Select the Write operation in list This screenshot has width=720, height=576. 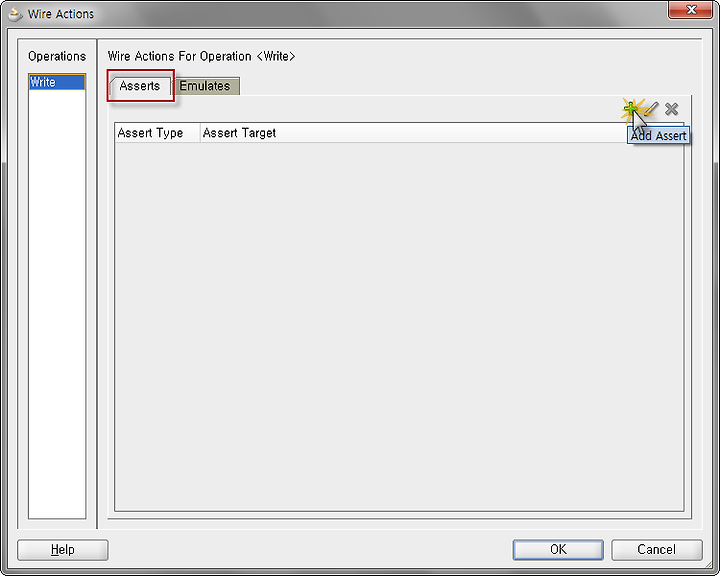(x=57, y=82)
